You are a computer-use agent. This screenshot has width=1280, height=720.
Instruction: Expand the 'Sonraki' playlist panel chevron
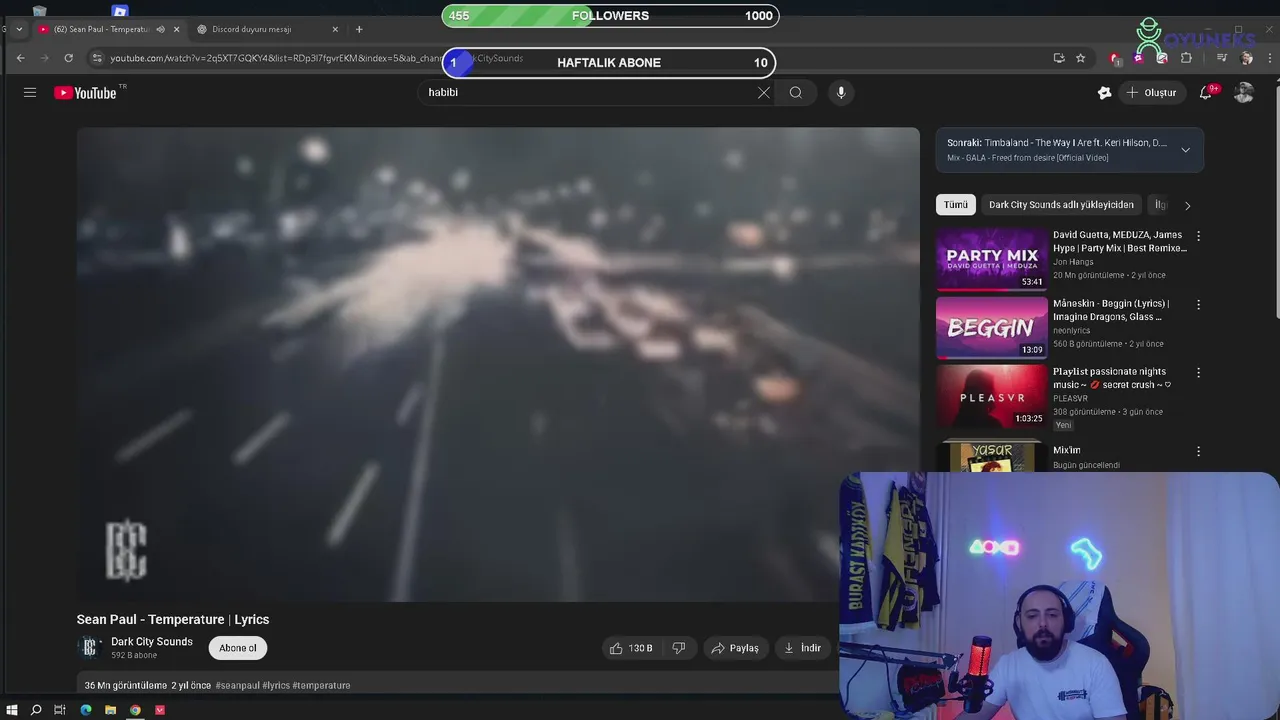click(1185, 150)
